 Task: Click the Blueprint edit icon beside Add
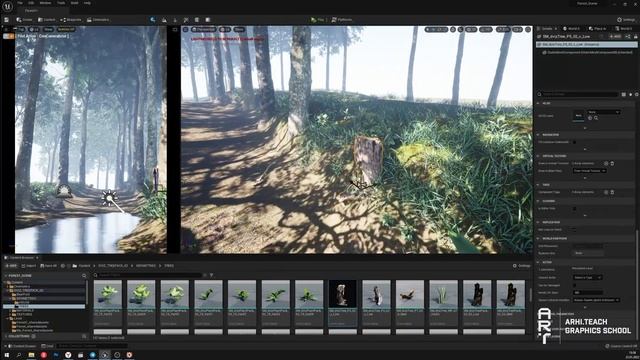click(627, 37)
